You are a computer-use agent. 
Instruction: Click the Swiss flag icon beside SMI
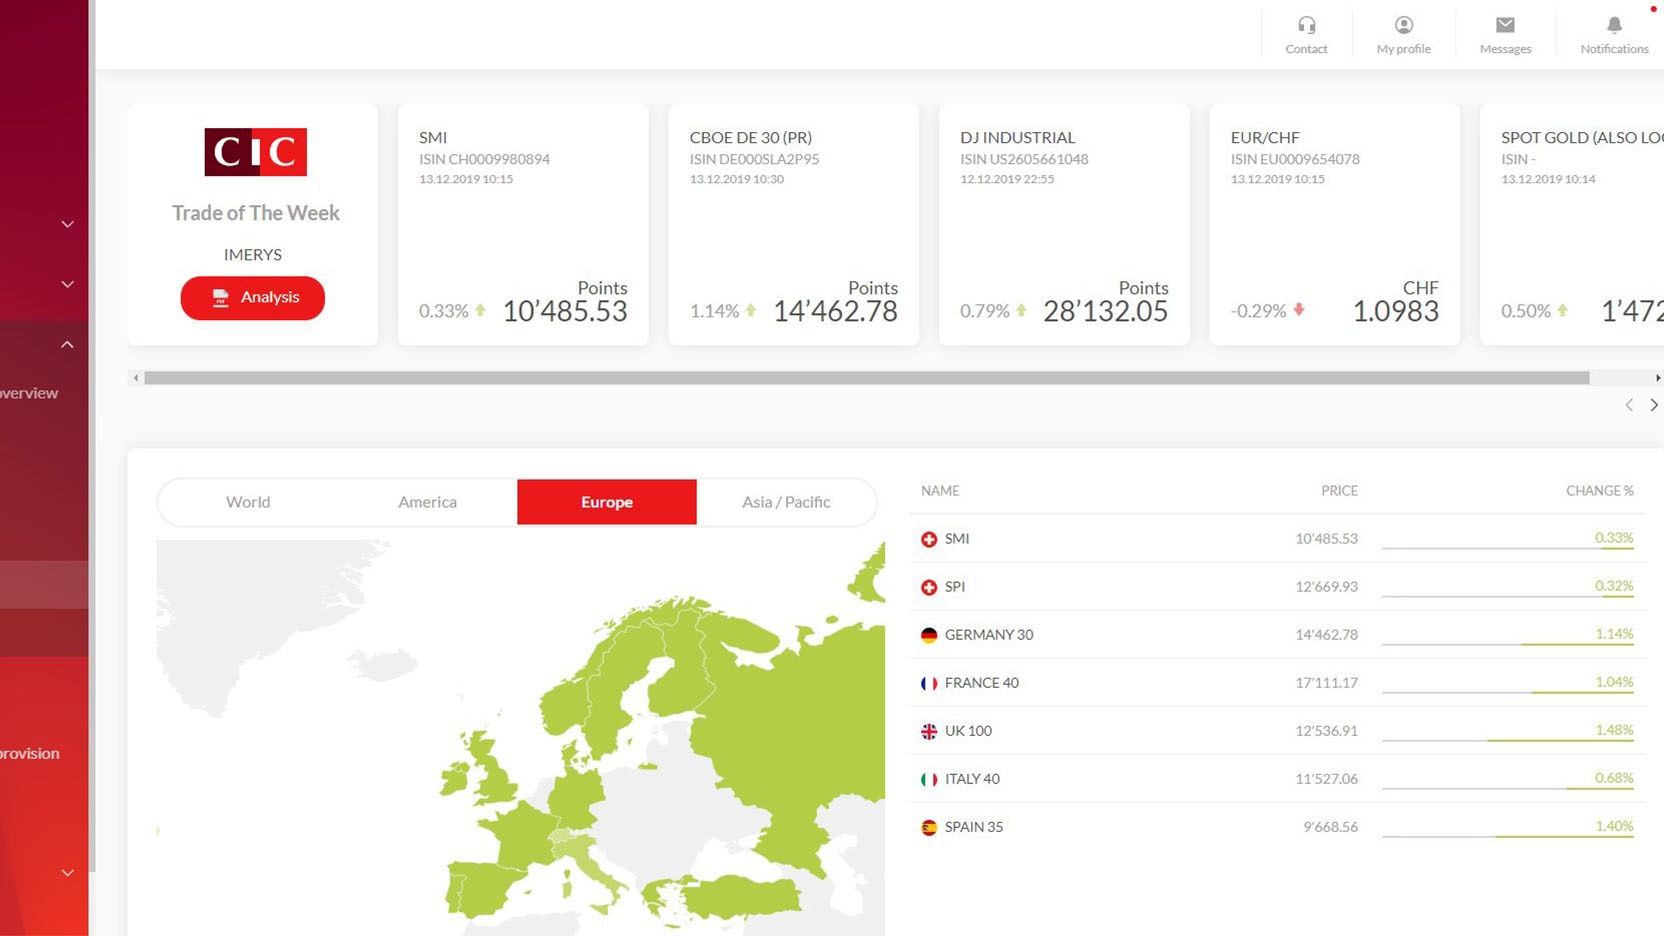click(929, 539)
